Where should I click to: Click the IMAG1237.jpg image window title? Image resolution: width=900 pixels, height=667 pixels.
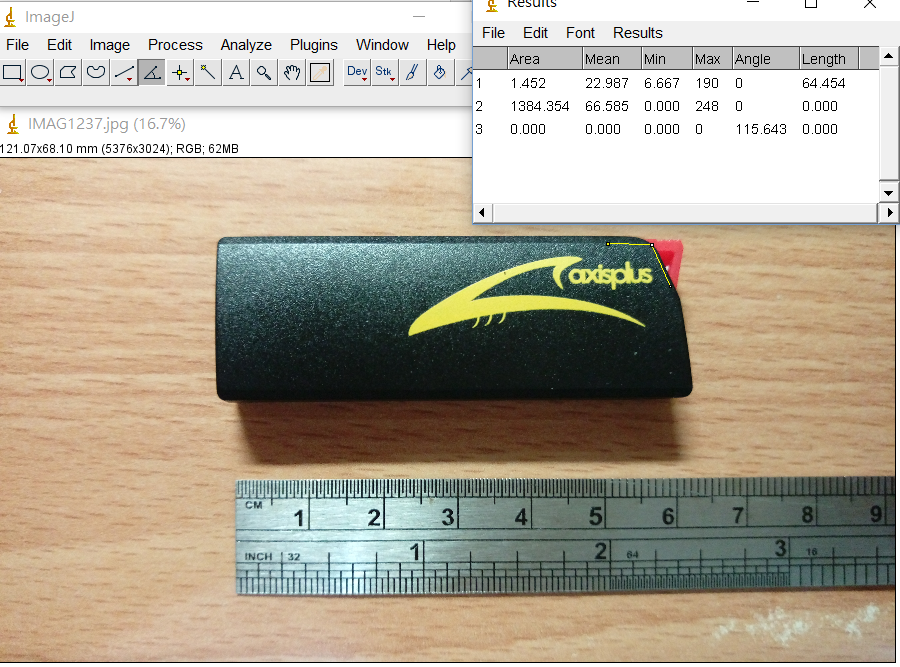click(x=106, y=124)
